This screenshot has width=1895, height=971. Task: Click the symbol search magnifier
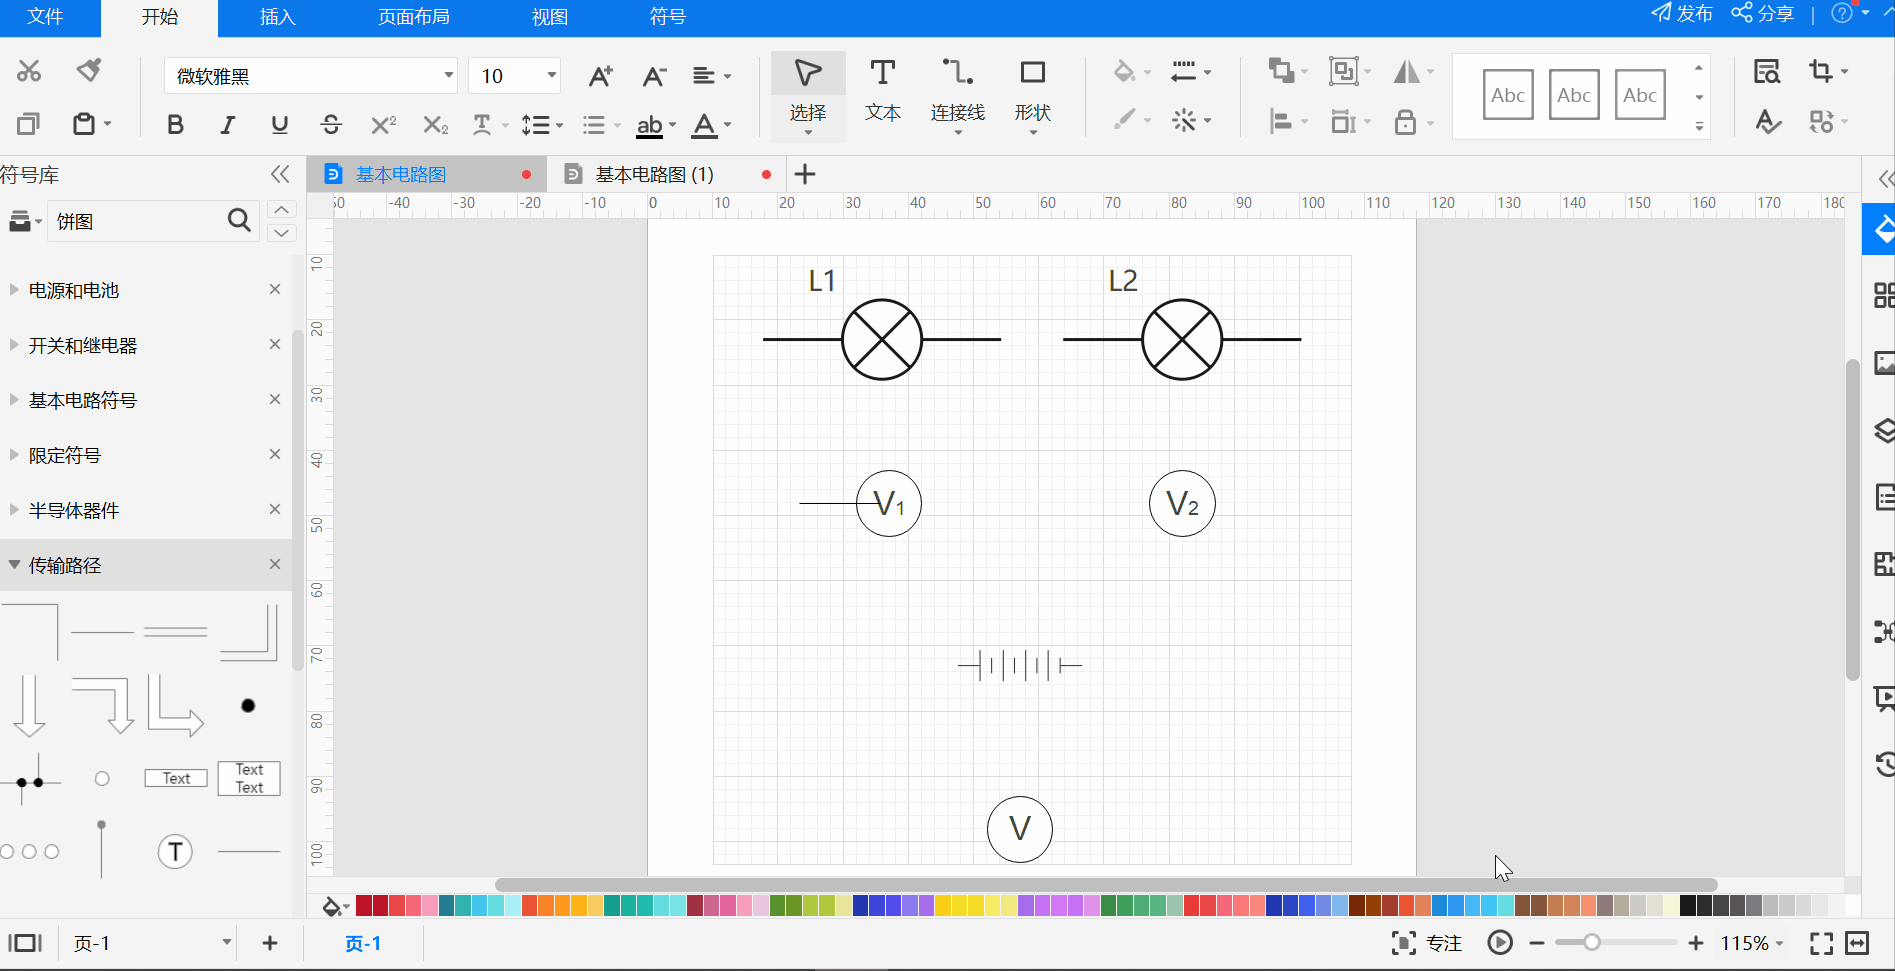pos(239,220)
